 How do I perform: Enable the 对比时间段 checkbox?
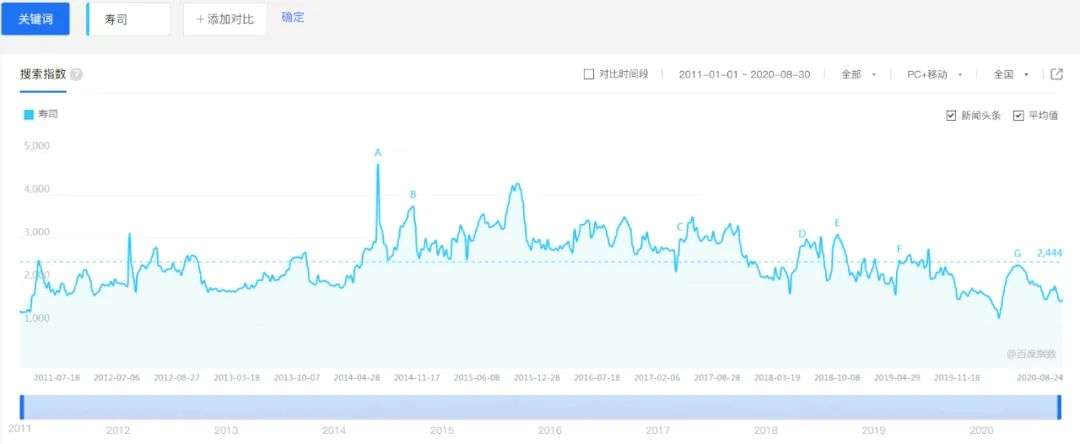click(589, 74)
